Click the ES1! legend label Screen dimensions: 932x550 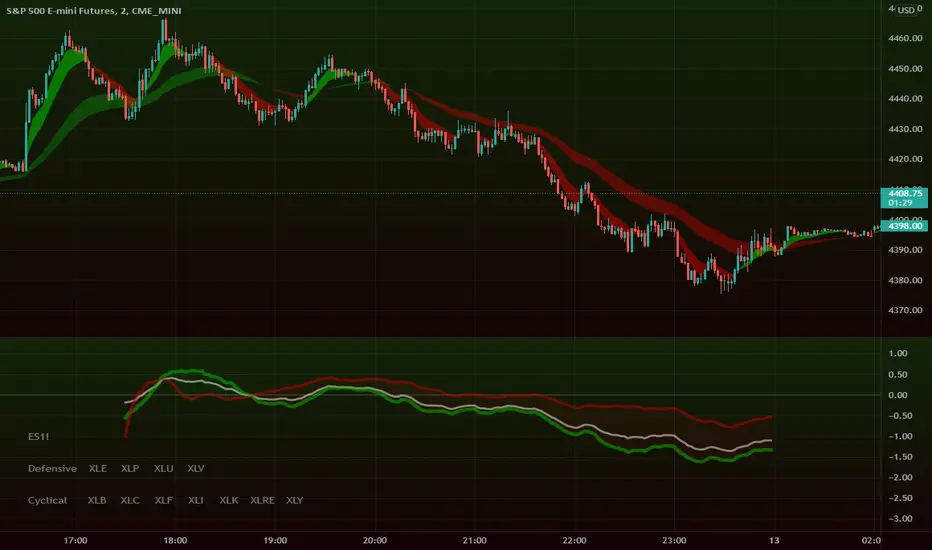point(39,436)
